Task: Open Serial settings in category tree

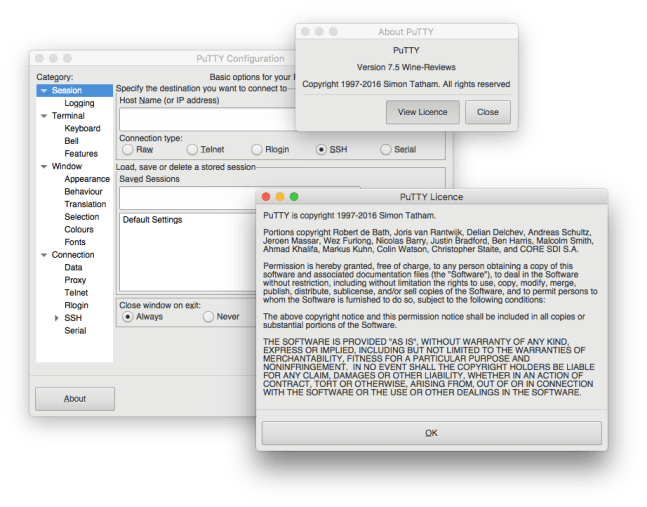Action: 75,331
